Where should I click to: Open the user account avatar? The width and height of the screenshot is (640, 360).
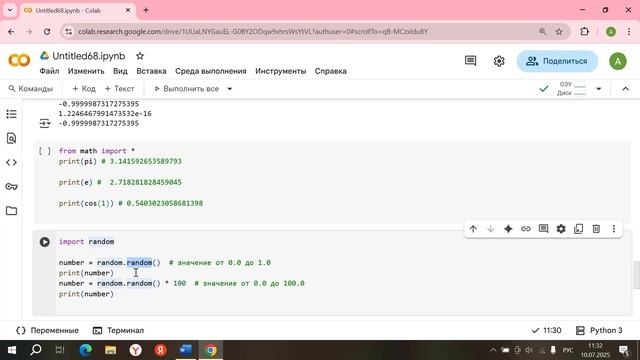click(618, 61)
